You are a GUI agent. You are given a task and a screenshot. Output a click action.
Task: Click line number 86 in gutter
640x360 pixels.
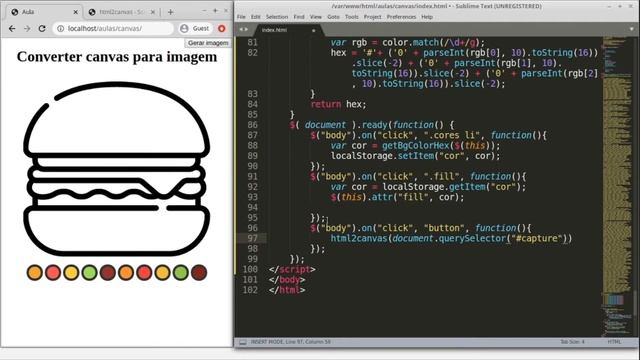253,125
